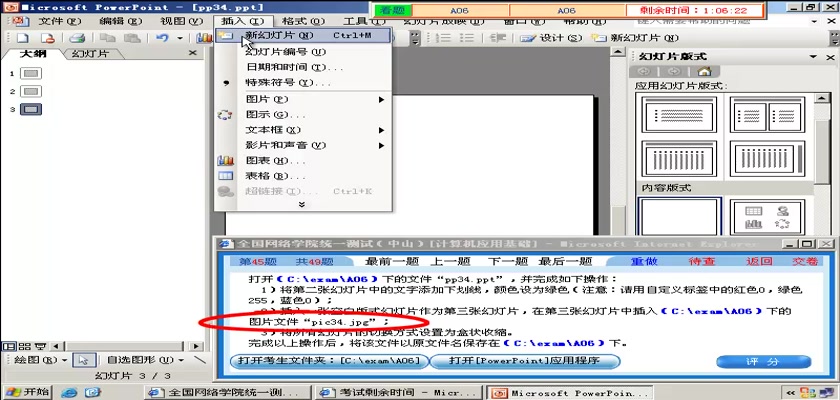Click slide area scroll-up arrow
Screen dimensions: 840x400
tap(618, 52)
